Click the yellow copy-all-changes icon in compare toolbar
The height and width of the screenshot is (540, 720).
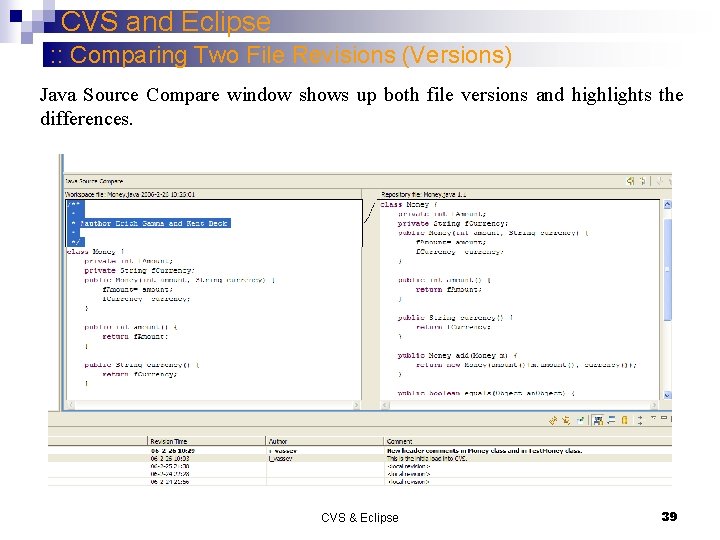(630, 181)
